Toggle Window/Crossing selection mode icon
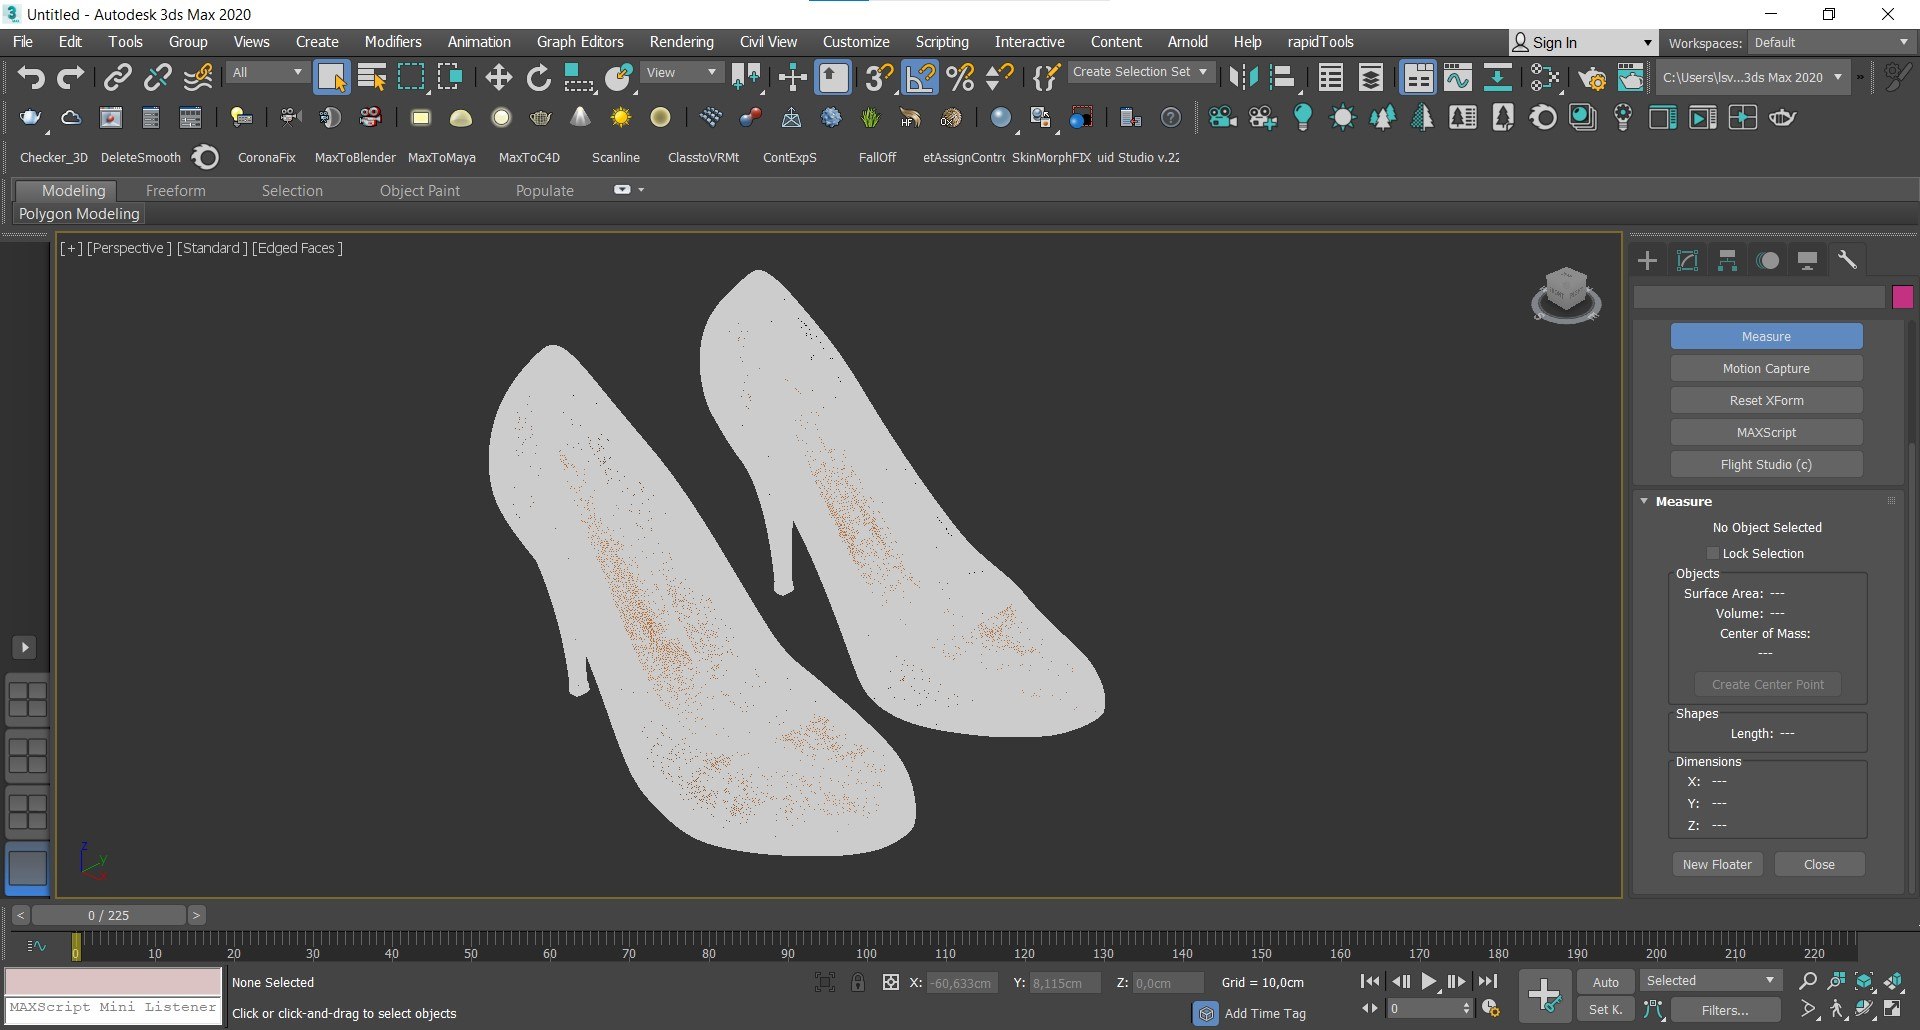 [450, 77]
